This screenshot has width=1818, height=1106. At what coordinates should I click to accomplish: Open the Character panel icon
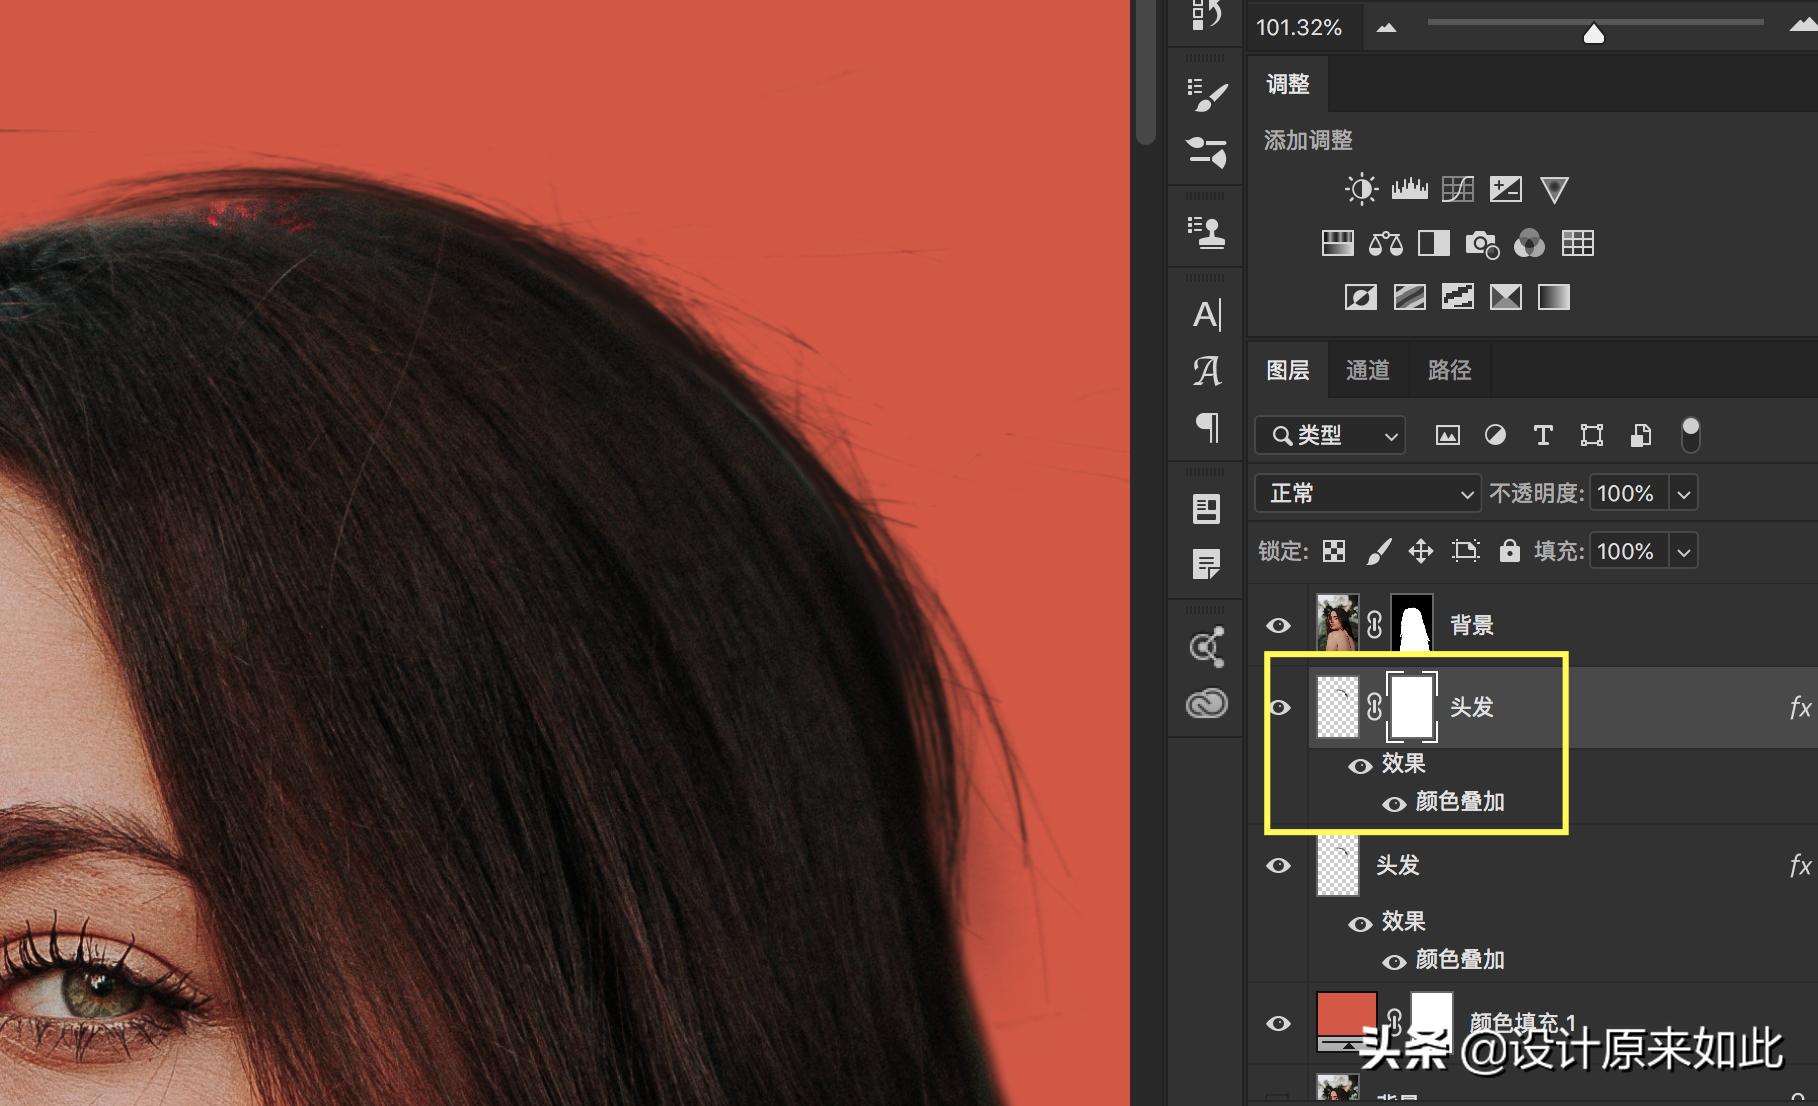[x=1206, y=315]
